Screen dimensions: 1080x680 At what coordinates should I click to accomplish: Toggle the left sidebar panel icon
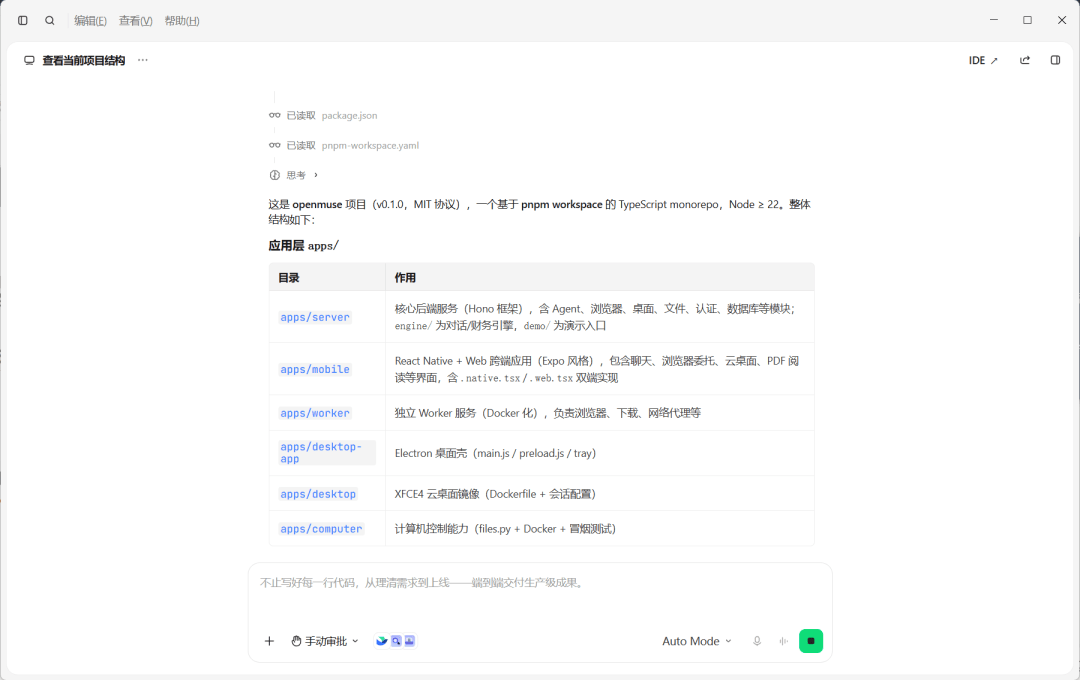[23, 21]
